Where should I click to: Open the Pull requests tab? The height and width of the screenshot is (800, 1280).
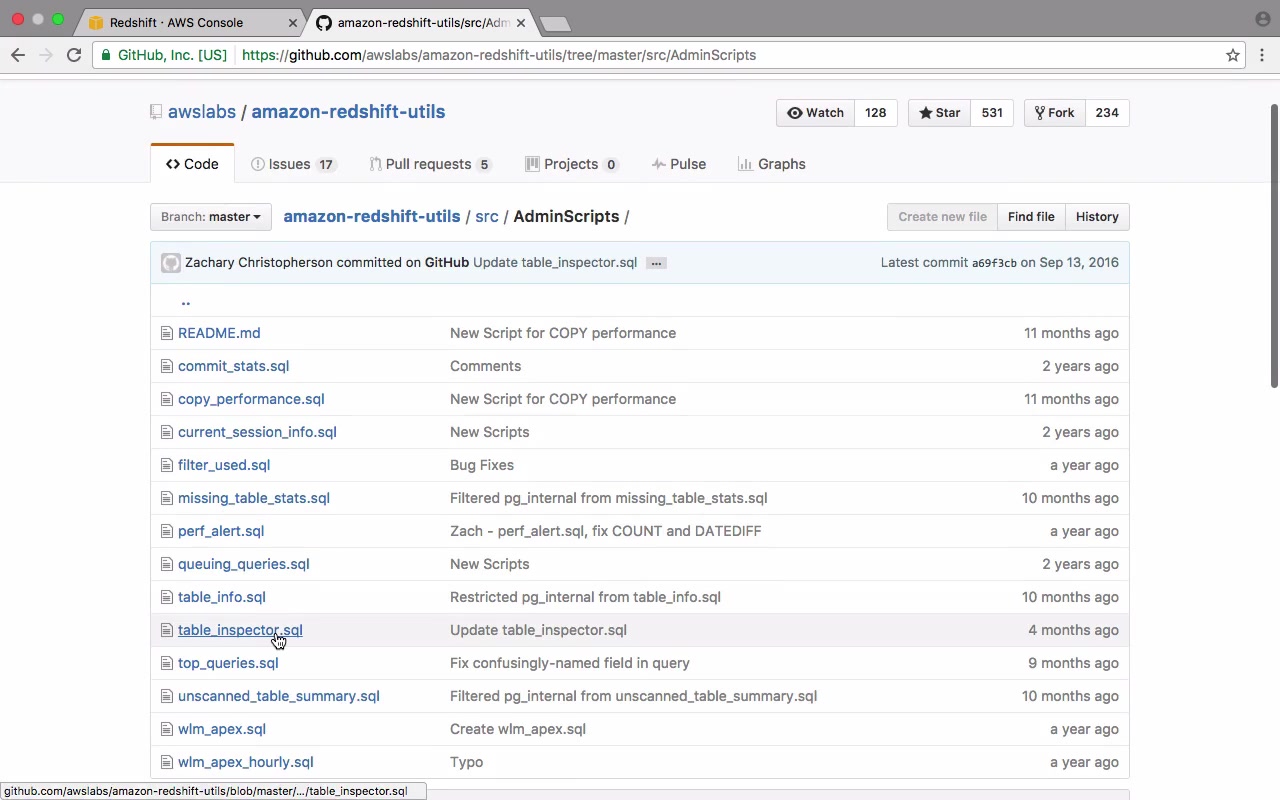(430, 164)
